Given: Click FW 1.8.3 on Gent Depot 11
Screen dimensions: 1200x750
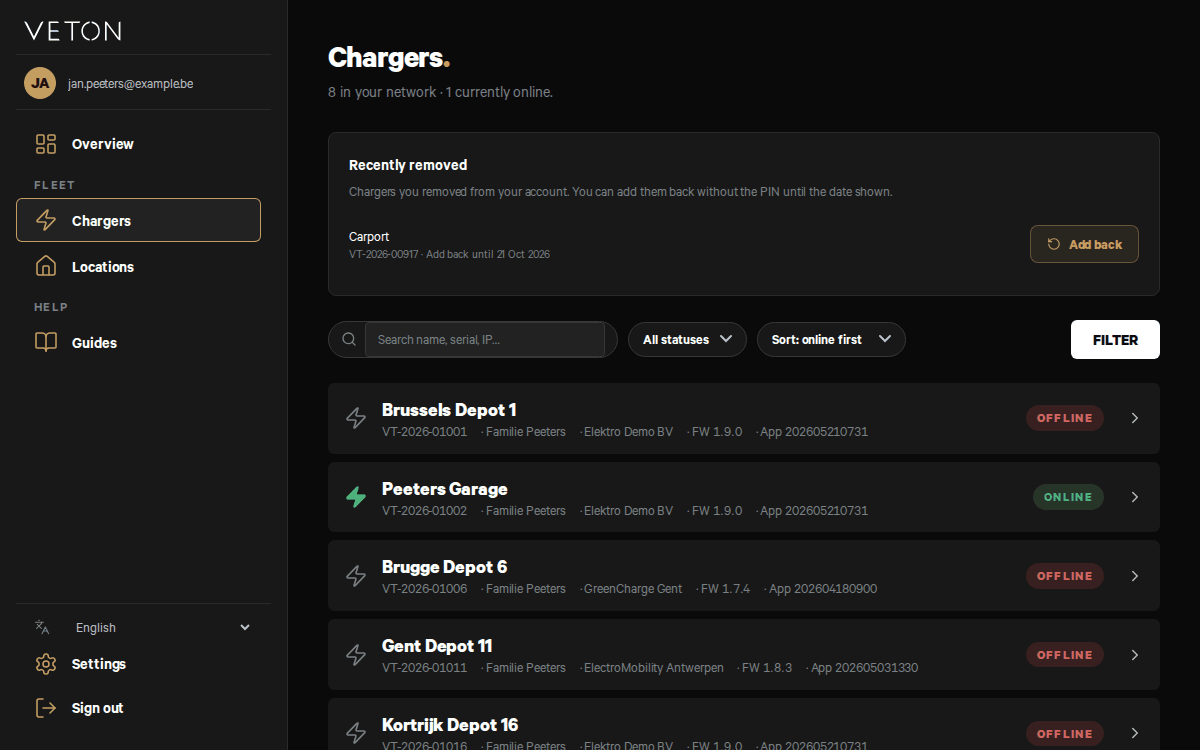Looking at the screenshot, I should 767,668.
